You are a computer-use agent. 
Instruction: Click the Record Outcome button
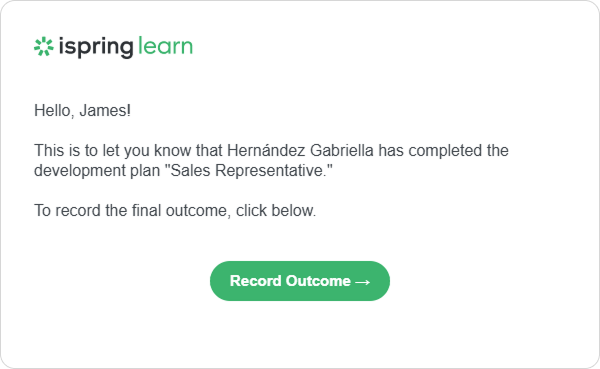tap(300, 281)
